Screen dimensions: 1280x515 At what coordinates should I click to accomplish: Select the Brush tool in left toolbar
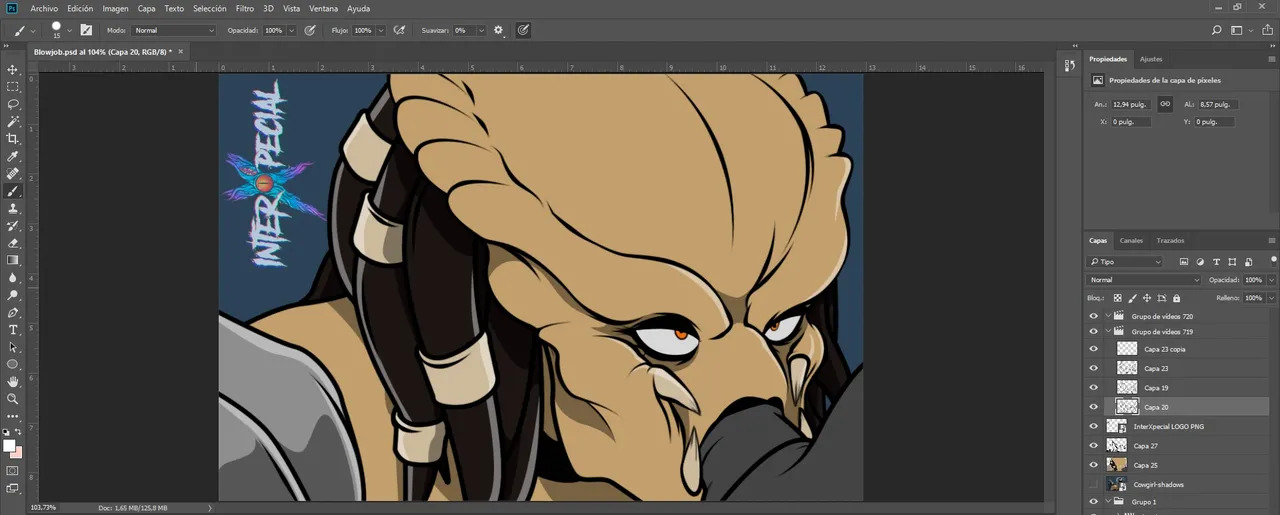(13, 191)
